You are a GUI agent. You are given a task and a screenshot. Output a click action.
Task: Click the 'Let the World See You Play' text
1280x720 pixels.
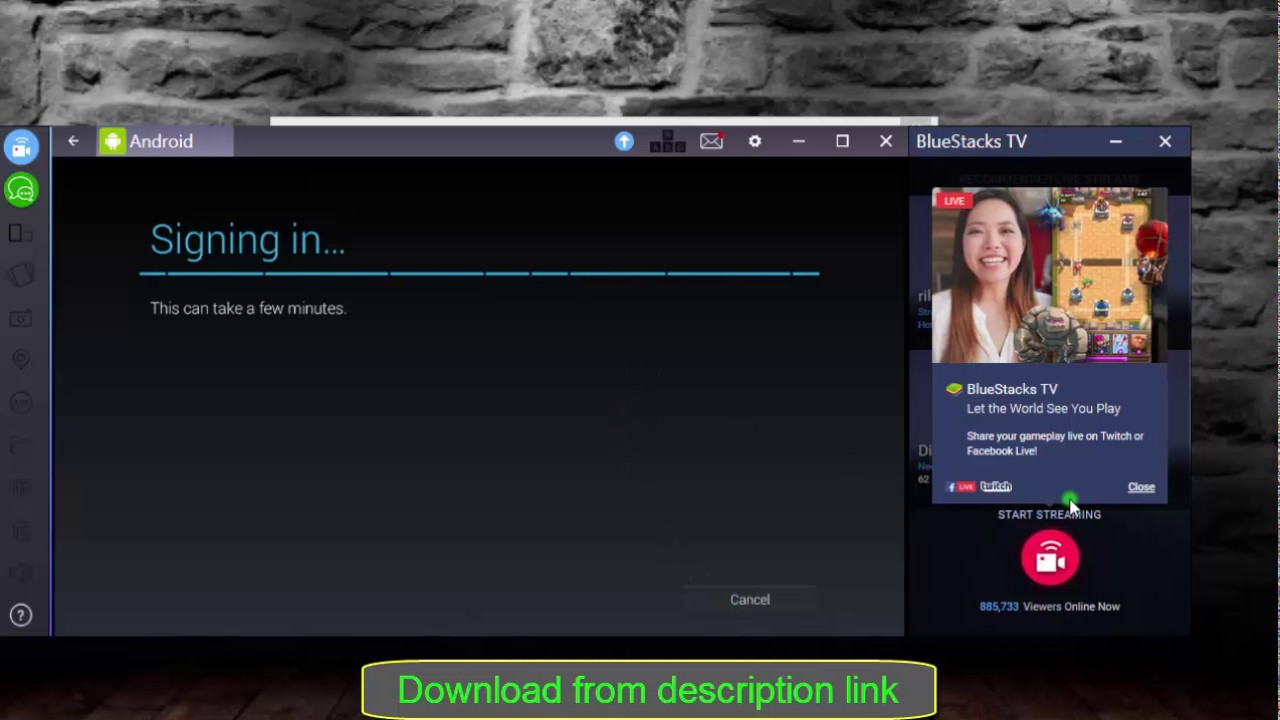(1043, 408)
